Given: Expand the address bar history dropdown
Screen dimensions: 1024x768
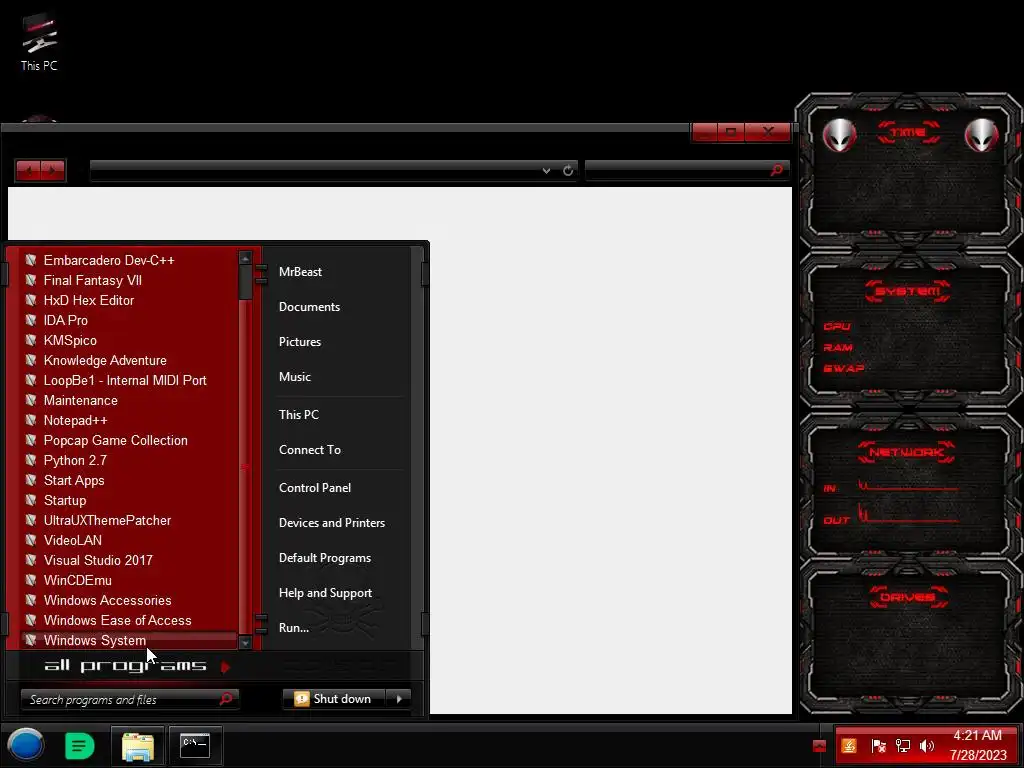Looking at the screenshot, I should 546,171.
